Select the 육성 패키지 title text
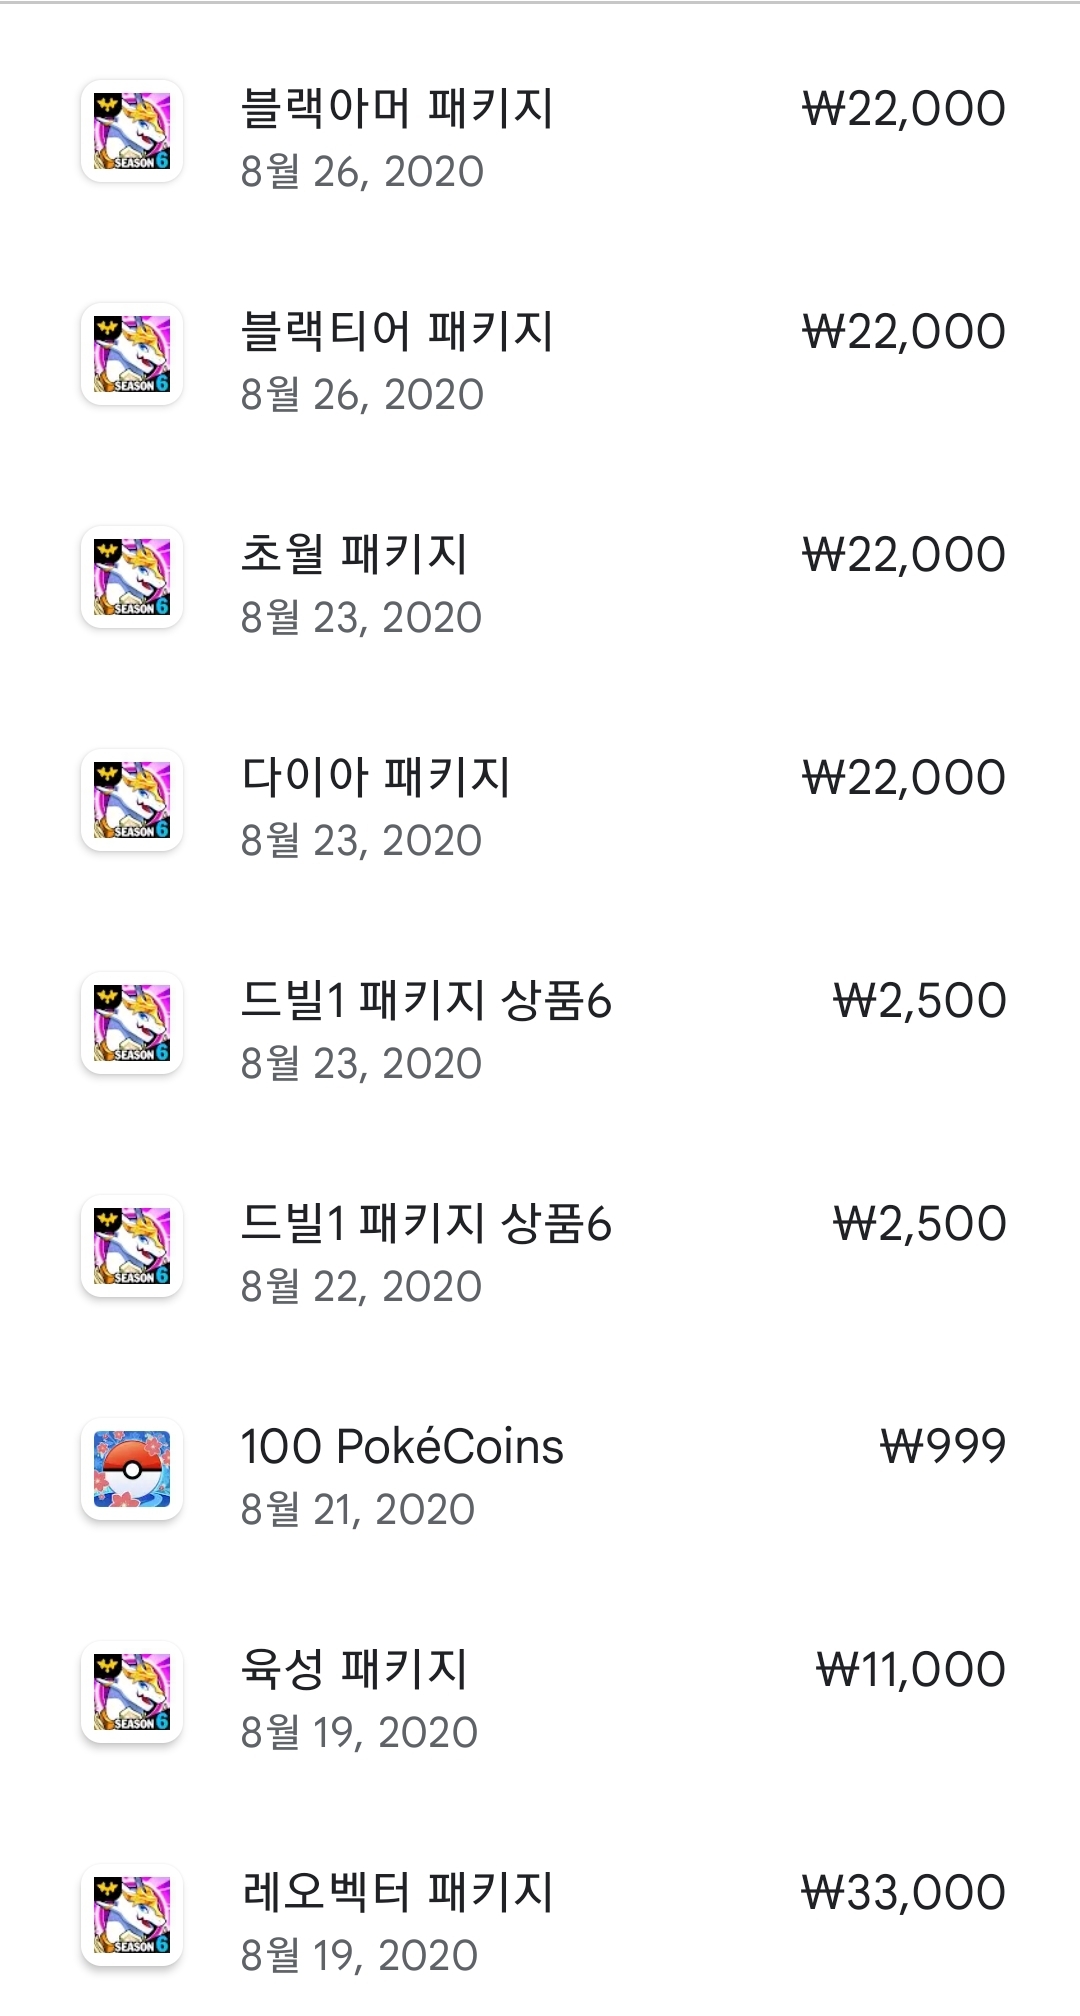The image size is (1080, 2016). pos(354,1669)
